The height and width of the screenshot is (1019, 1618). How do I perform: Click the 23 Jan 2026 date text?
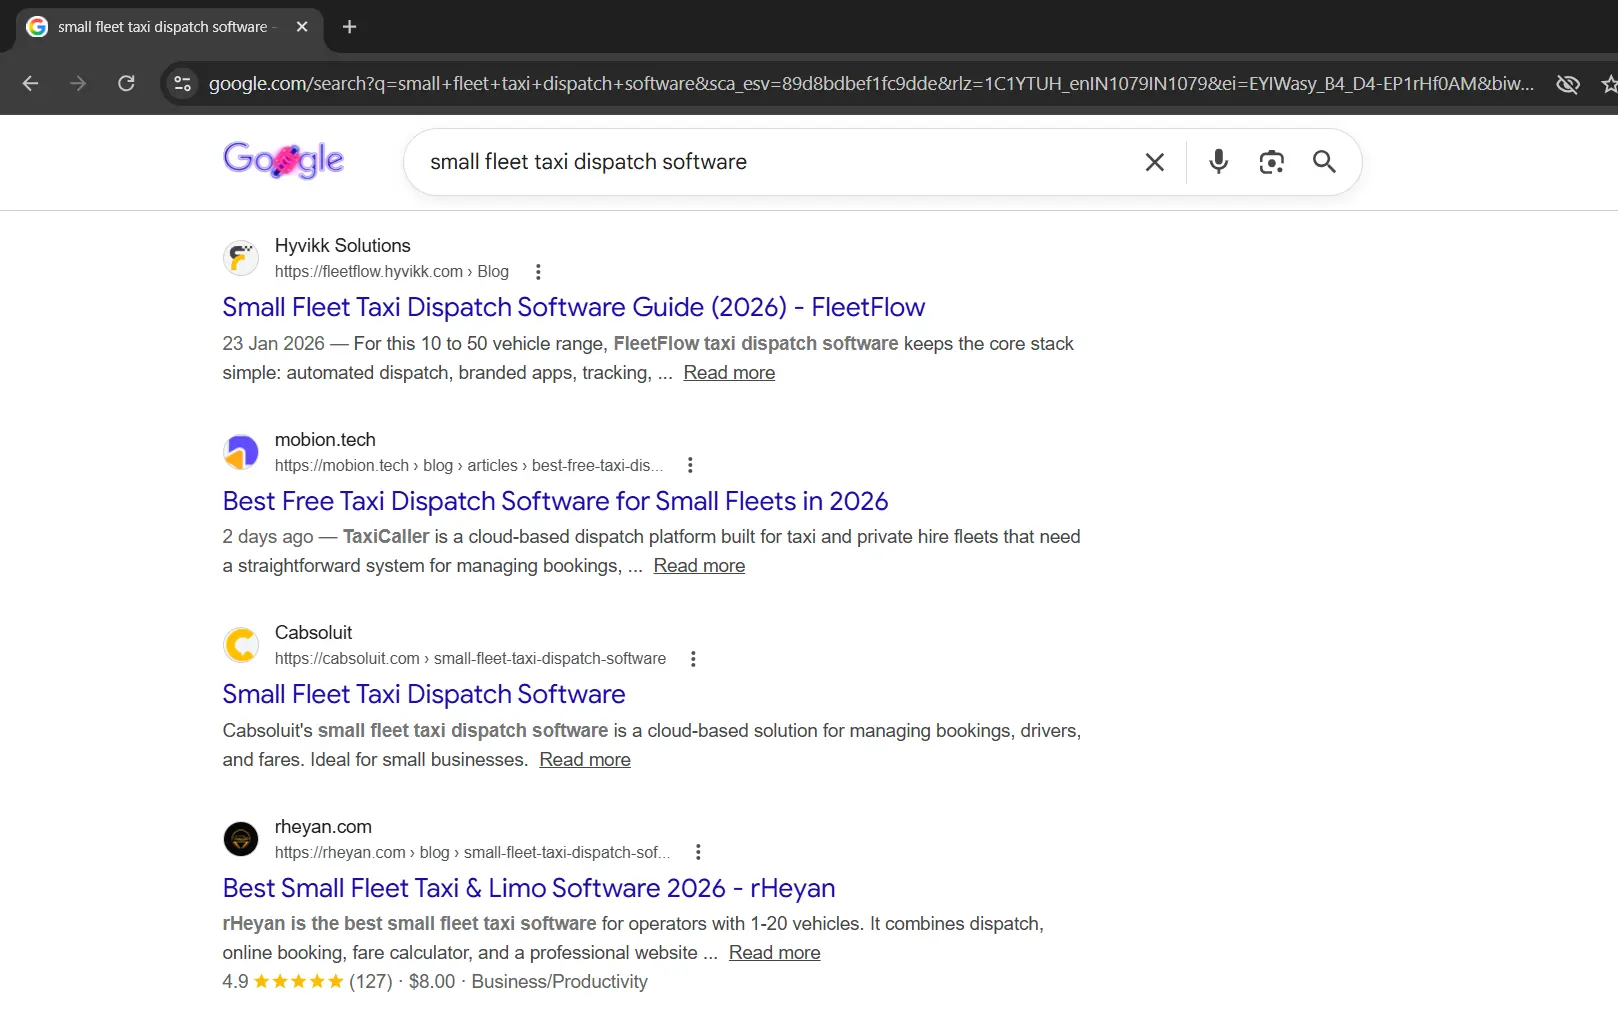pyautogui.click(x=274, y=344)
